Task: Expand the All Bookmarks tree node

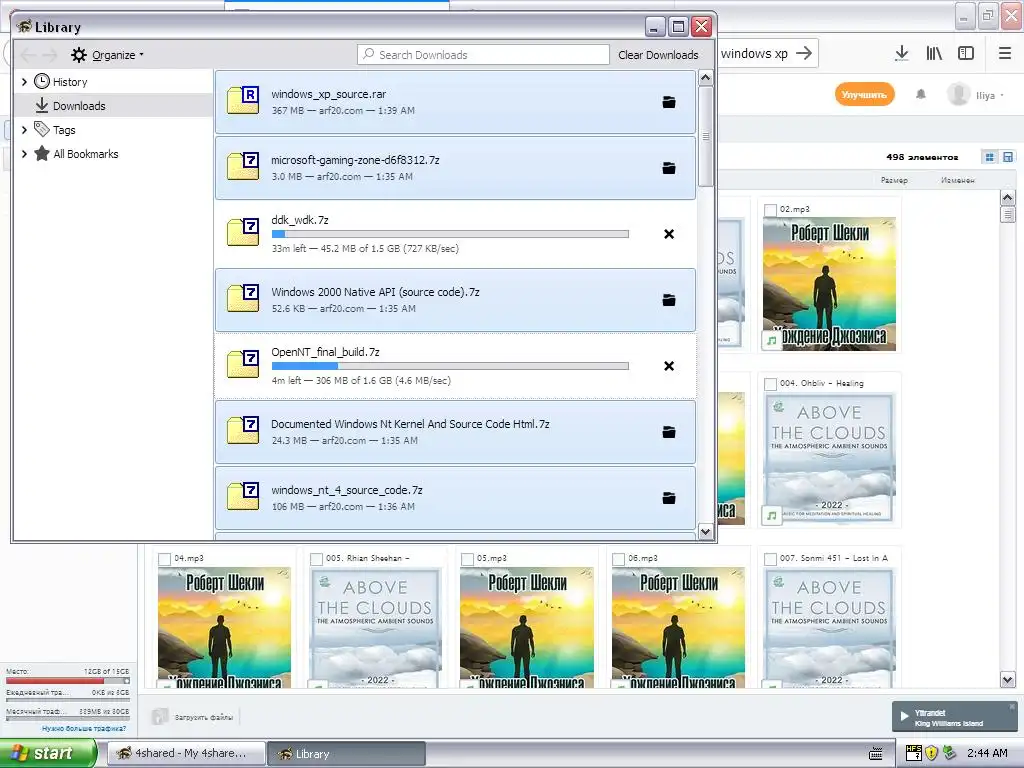Action: coord(24,154)
